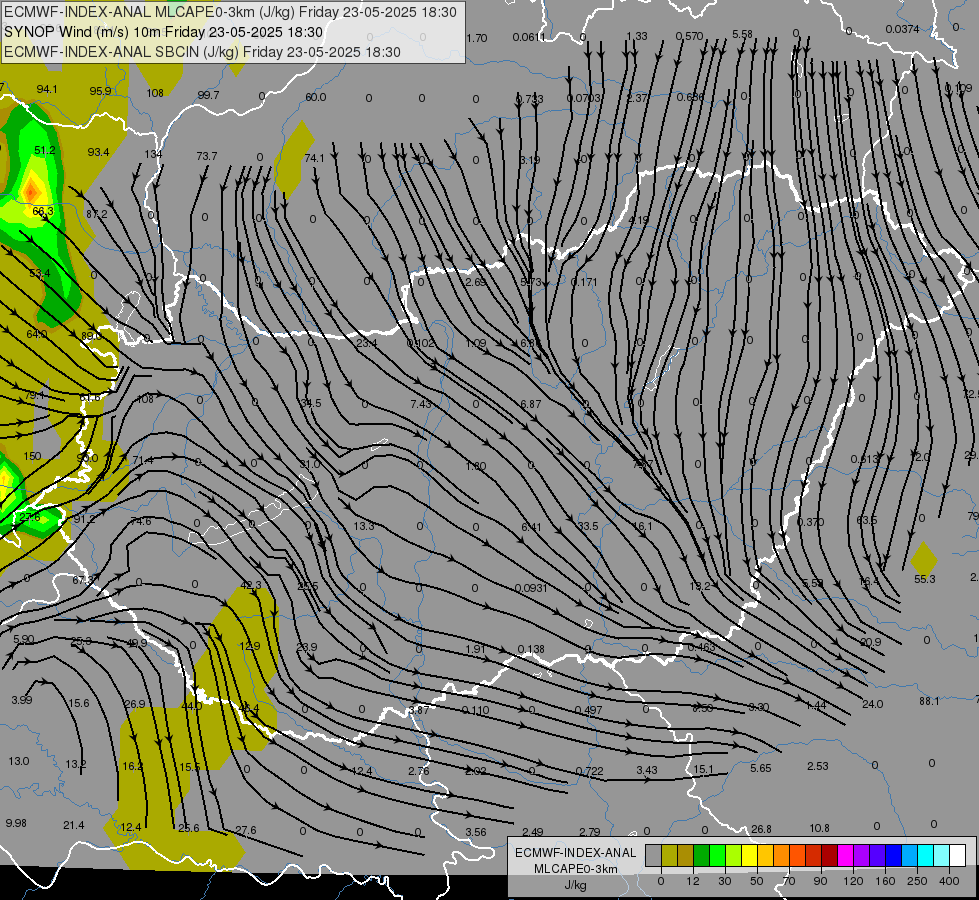Click the map value 87.2
The image size is (979, 900).
97,214
